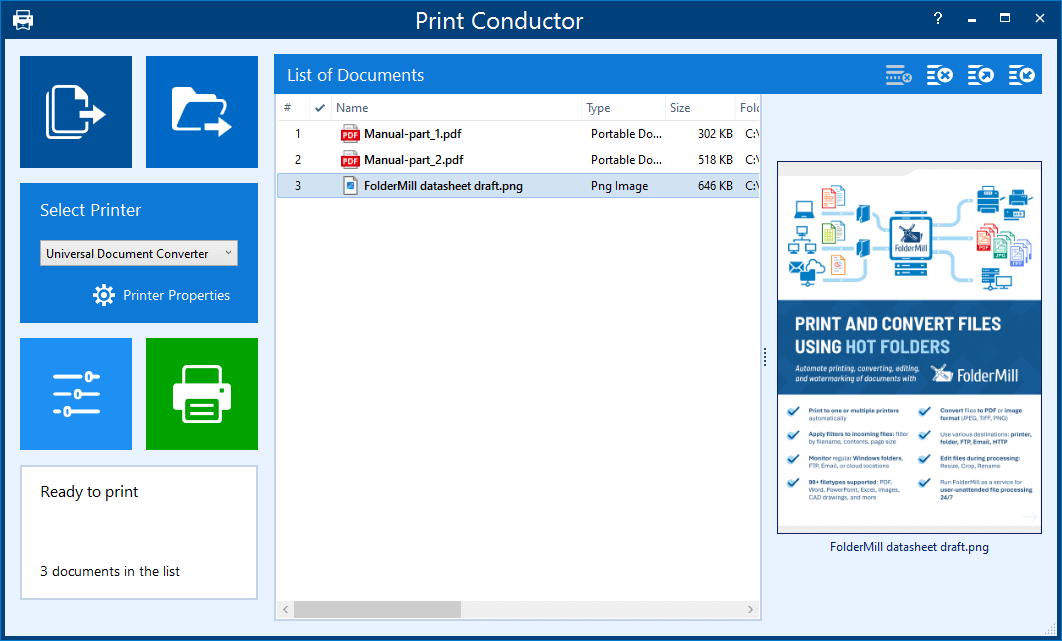
Task: Open the Settings sliders tile
Action: coord(76,394)
